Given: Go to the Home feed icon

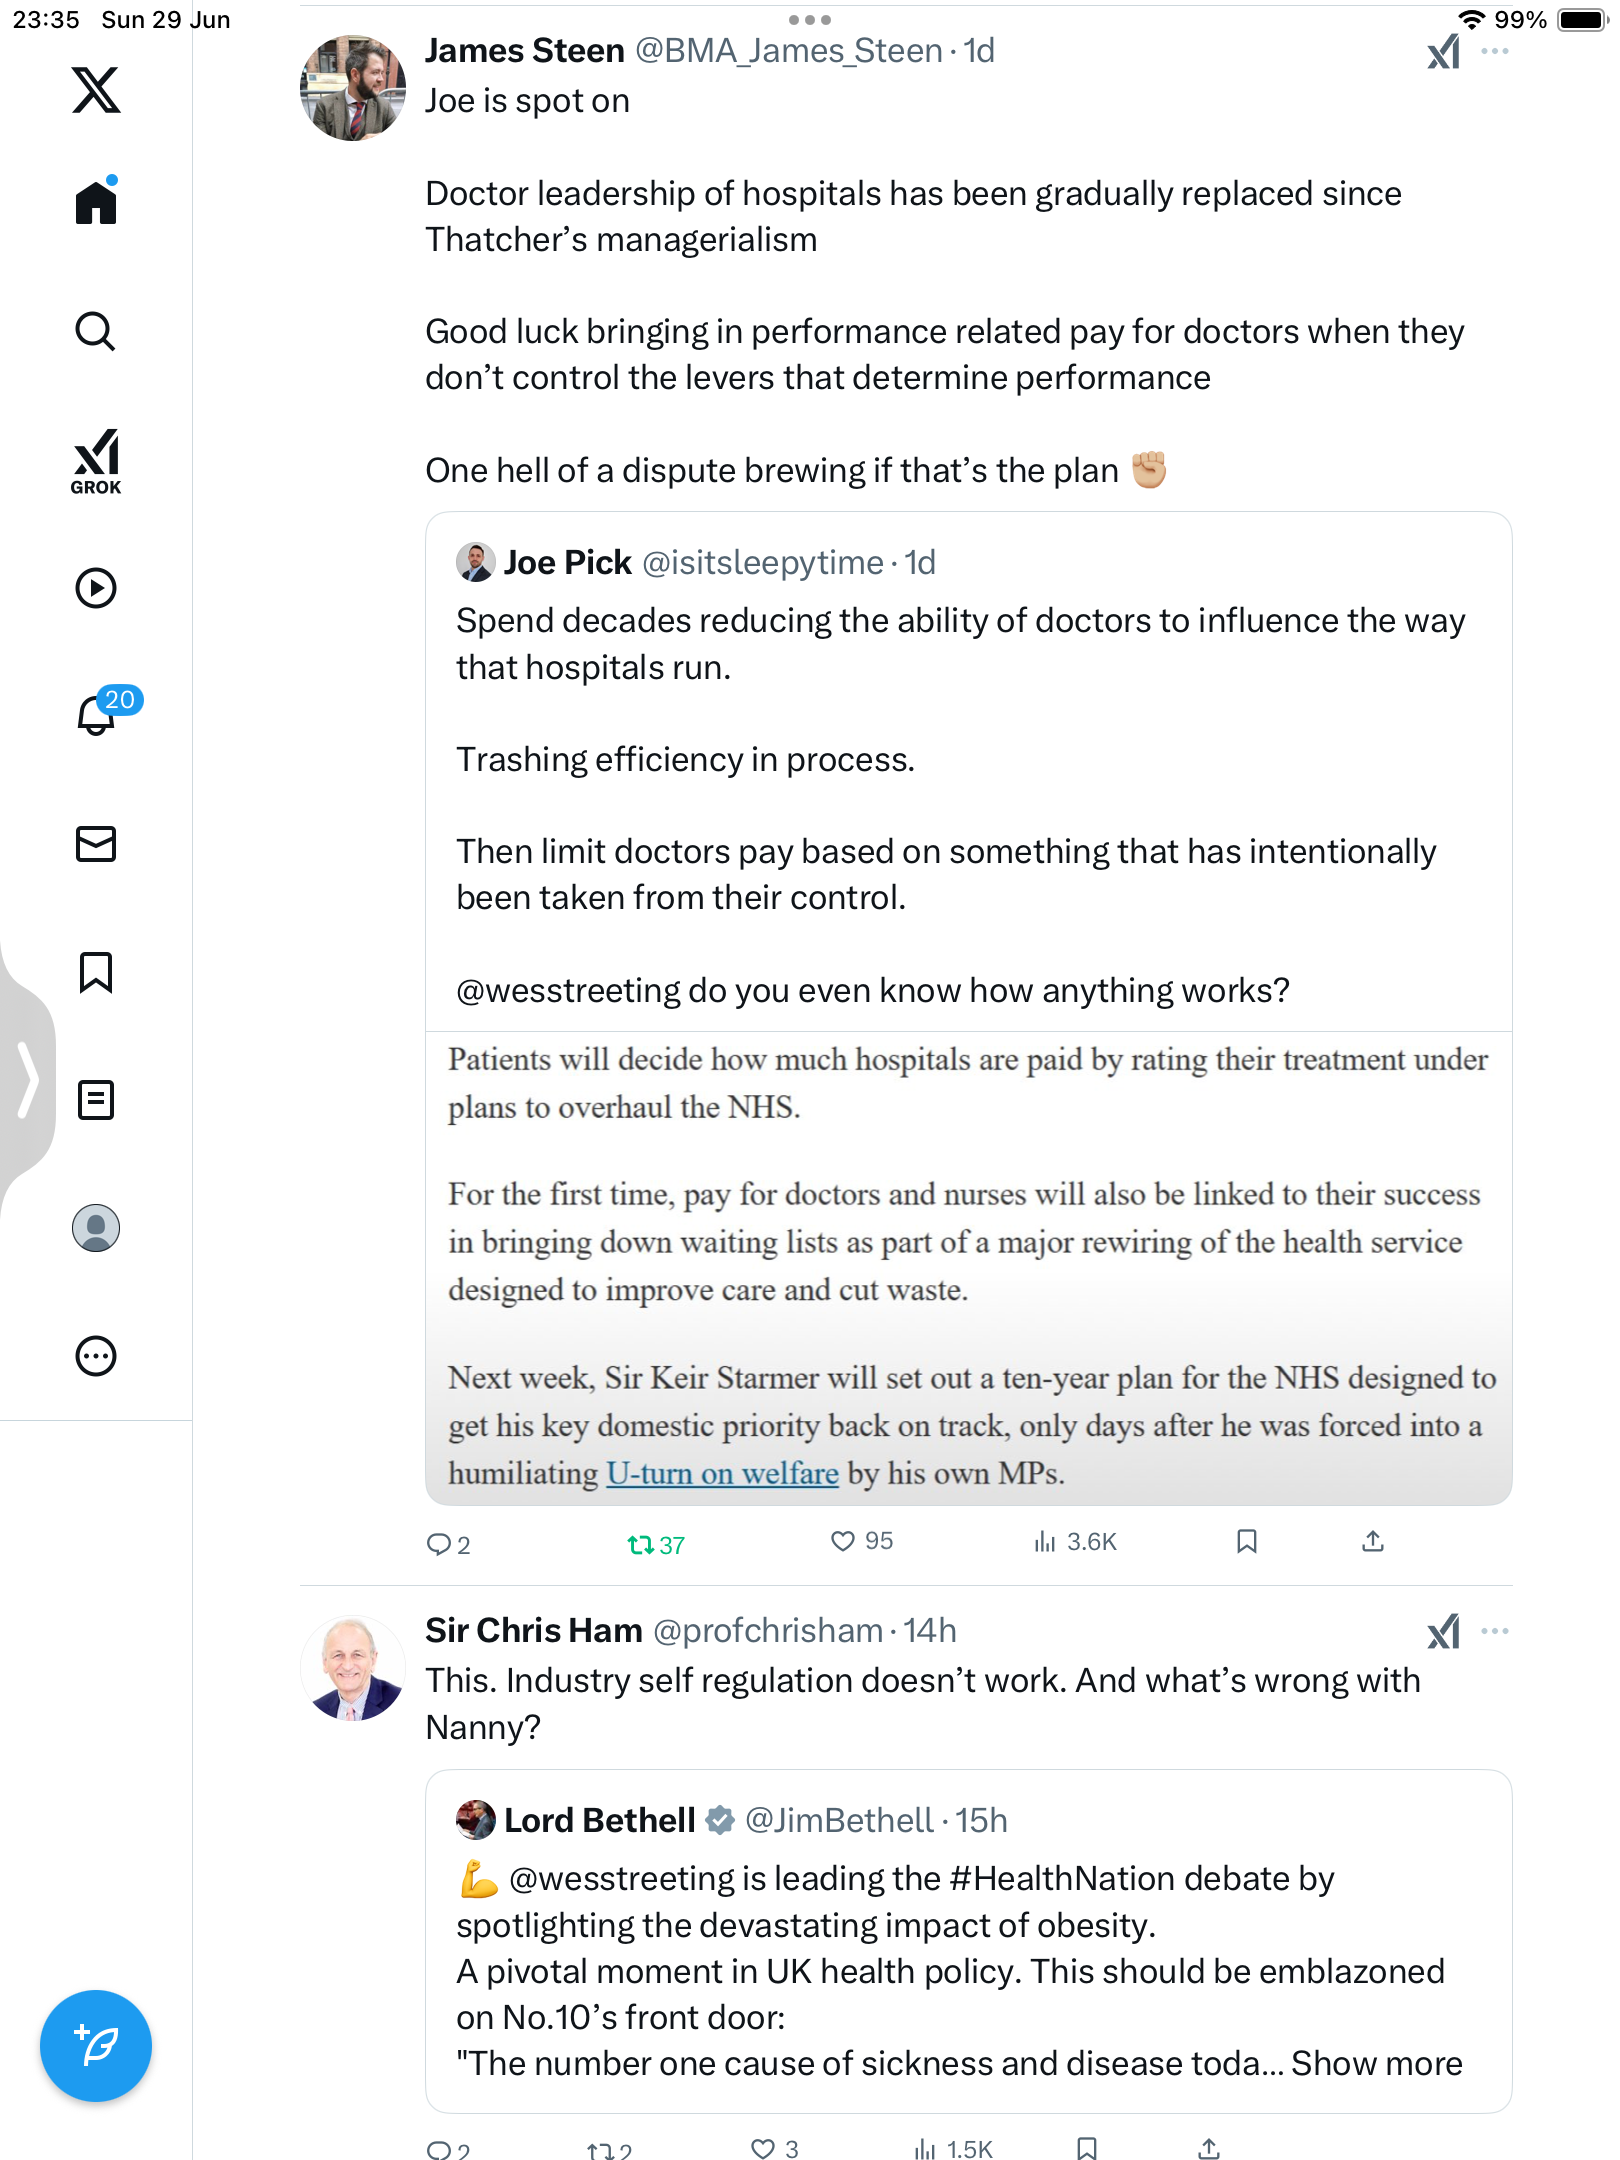Looking at the screenshot, I should [x=96, y=201].
